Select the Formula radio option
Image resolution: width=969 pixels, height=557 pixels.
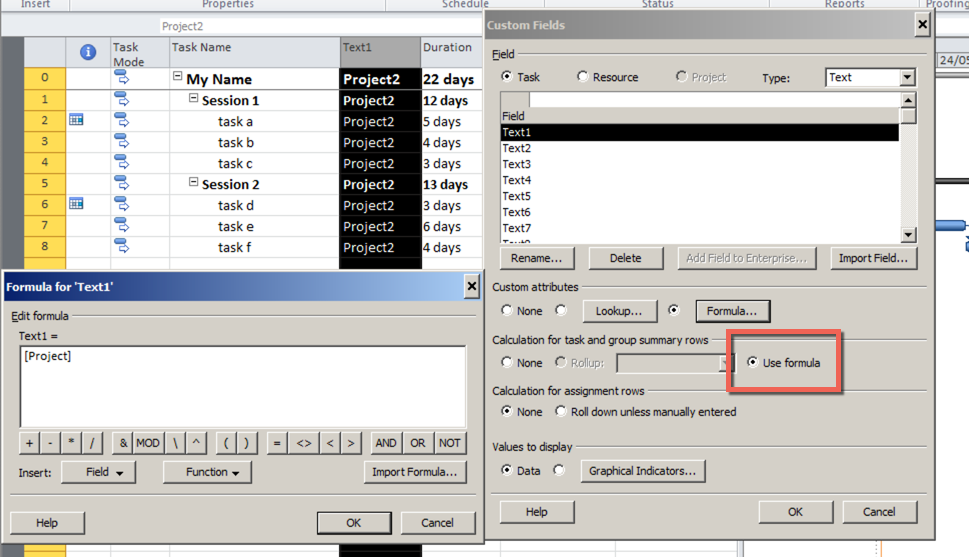[674, 310]
